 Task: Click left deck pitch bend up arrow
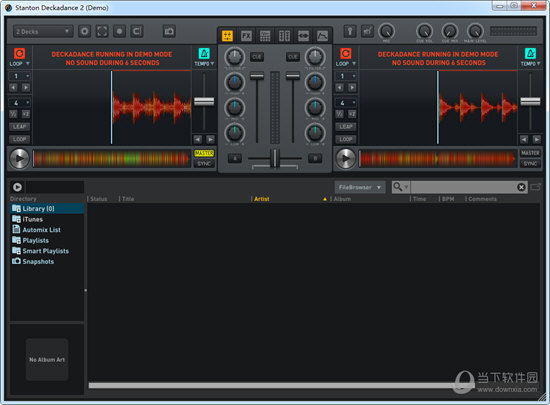(x=210, y=139)
